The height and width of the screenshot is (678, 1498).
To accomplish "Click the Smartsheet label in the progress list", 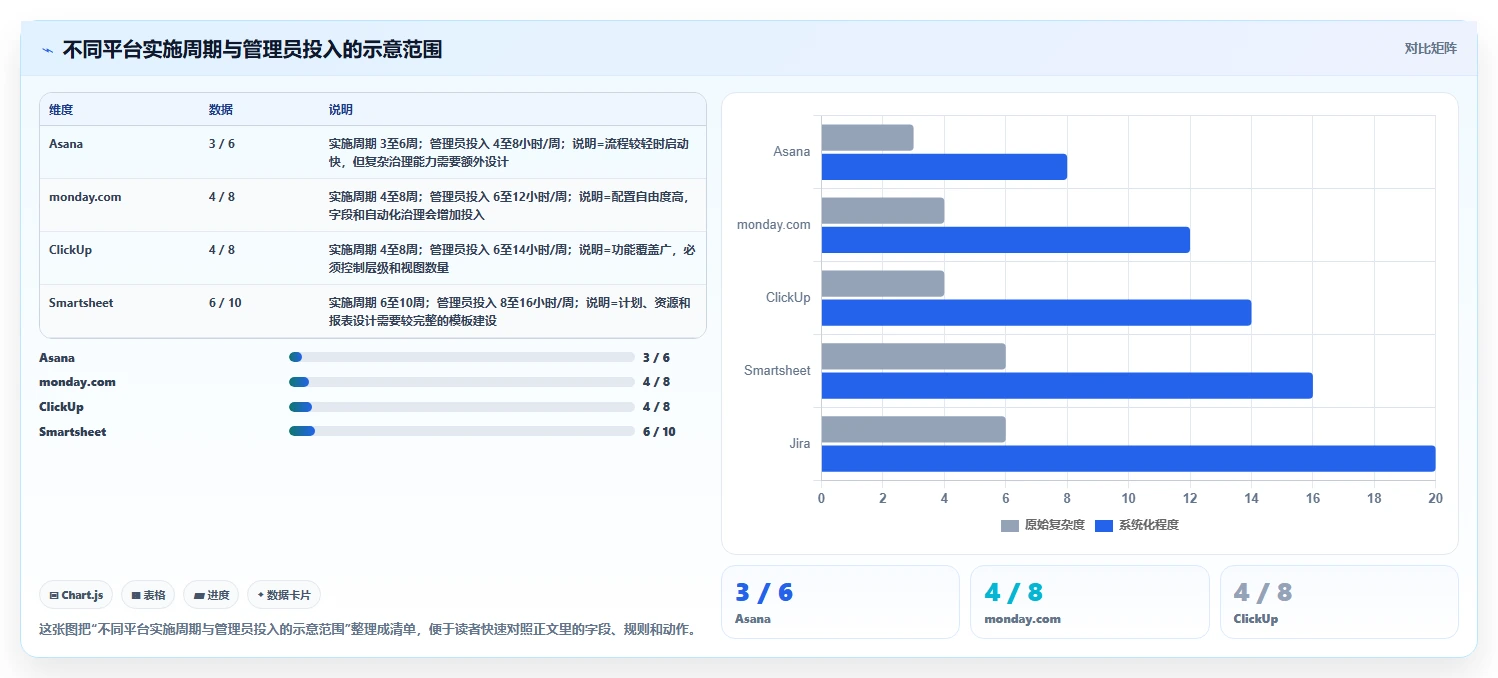I will [x=73, y=431].
